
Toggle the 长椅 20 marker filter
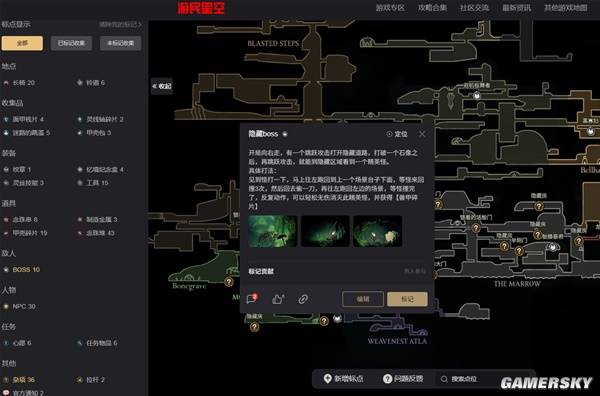(20, 83)
